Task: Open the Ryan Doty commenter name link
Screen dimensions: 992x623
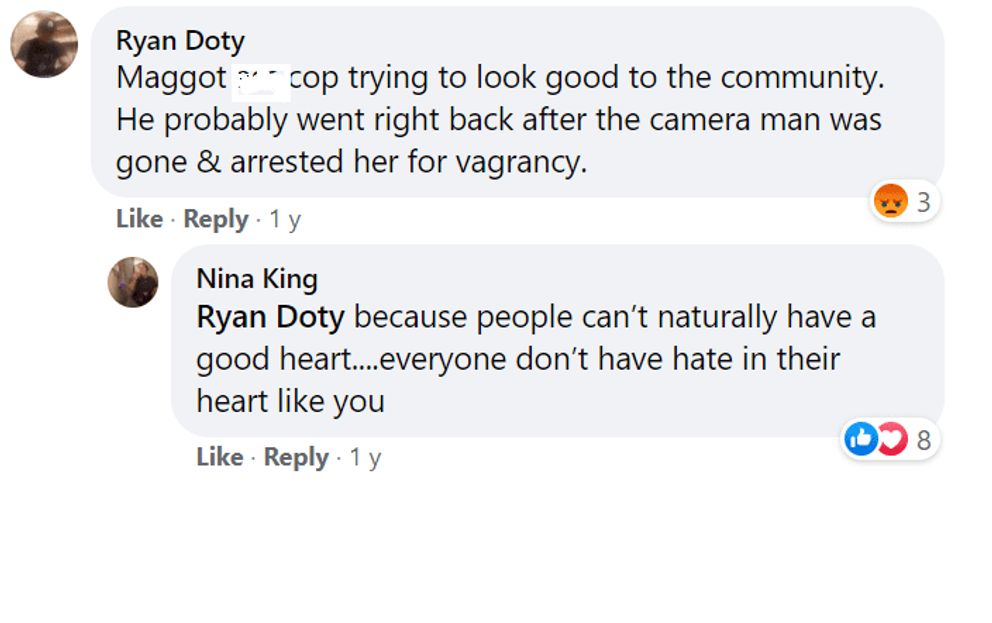Action: click(180, 41)
